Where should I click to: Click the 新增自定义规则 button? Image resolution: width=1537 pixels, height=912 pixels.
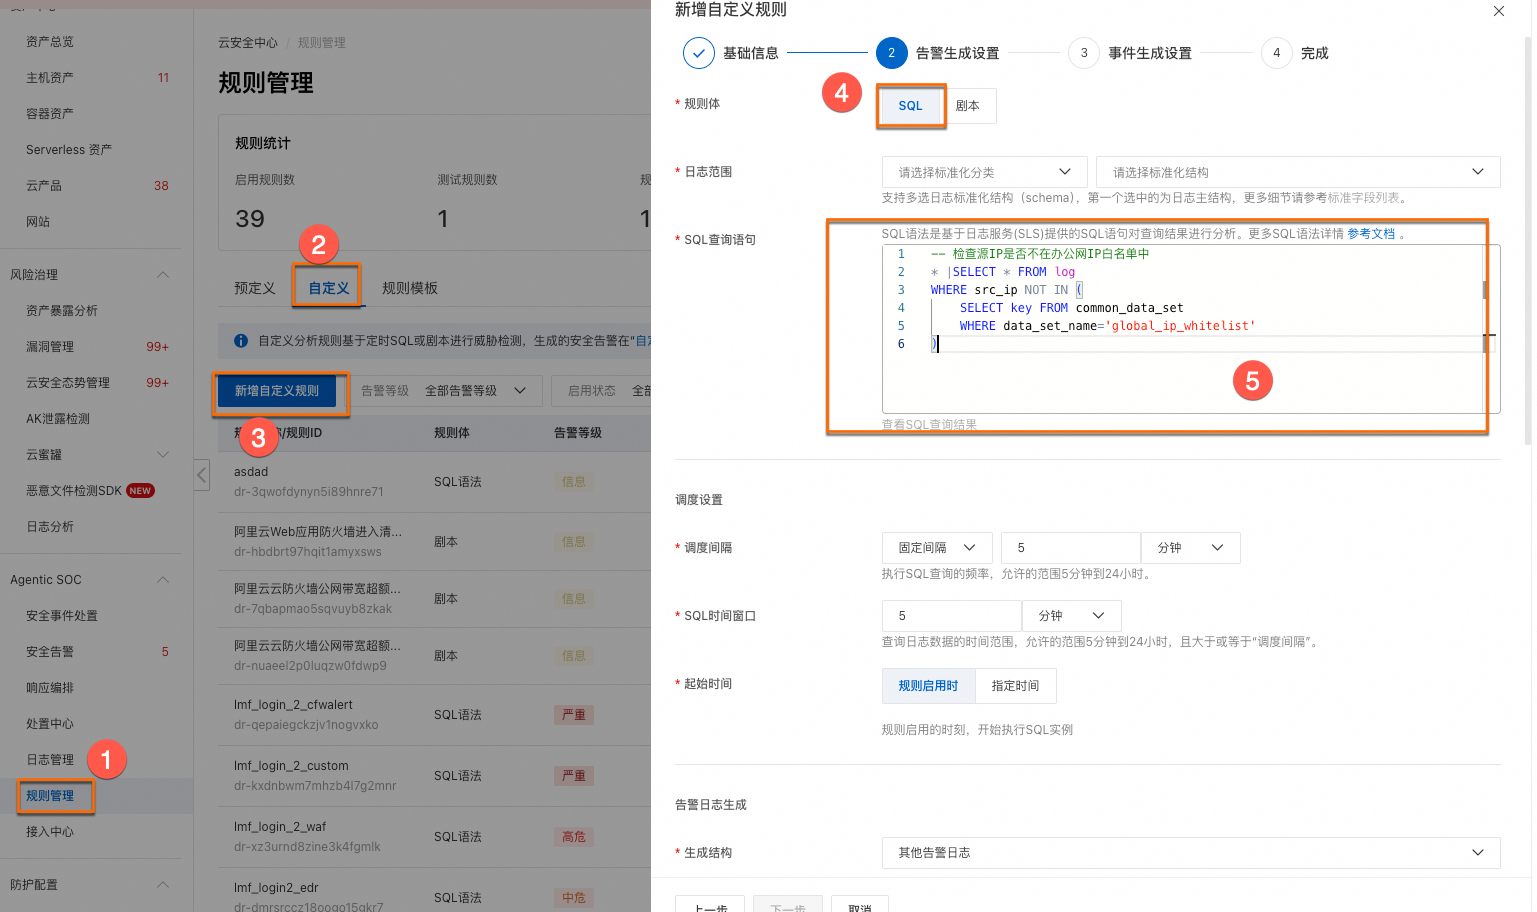coord(277,391)
